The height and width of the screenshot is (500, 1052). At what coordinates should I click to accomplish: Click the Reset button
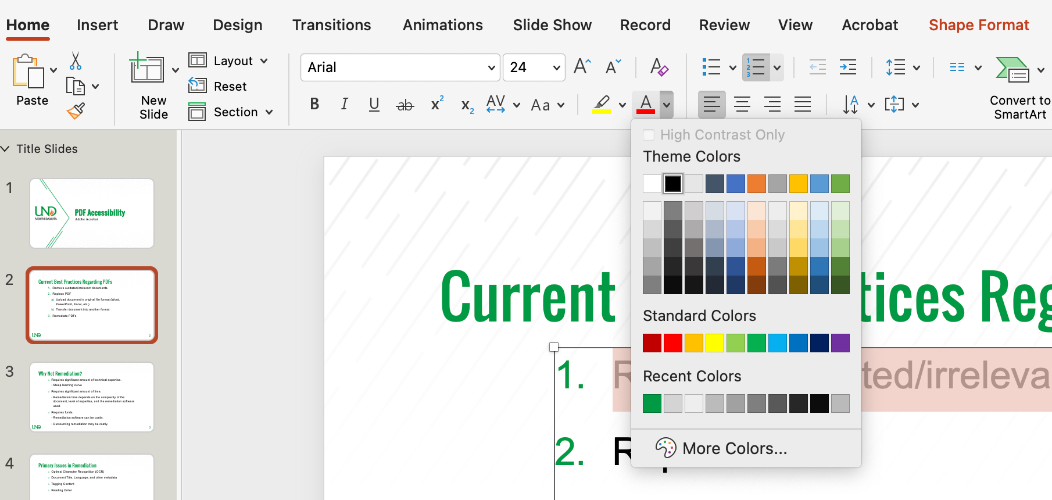(x=217, y=86)
